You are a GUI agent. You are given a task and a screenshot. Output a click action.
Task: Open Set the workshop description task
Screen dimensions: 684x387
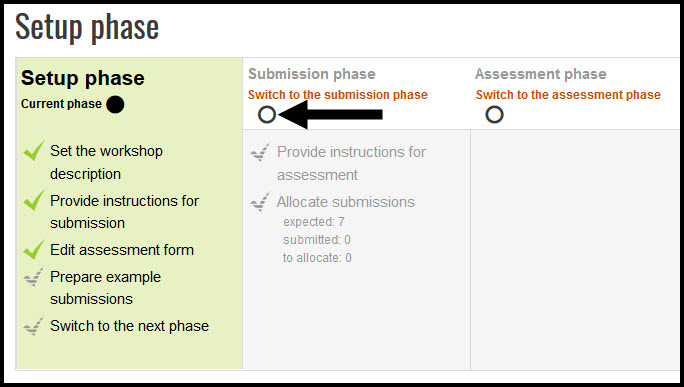tap(106, 162)
